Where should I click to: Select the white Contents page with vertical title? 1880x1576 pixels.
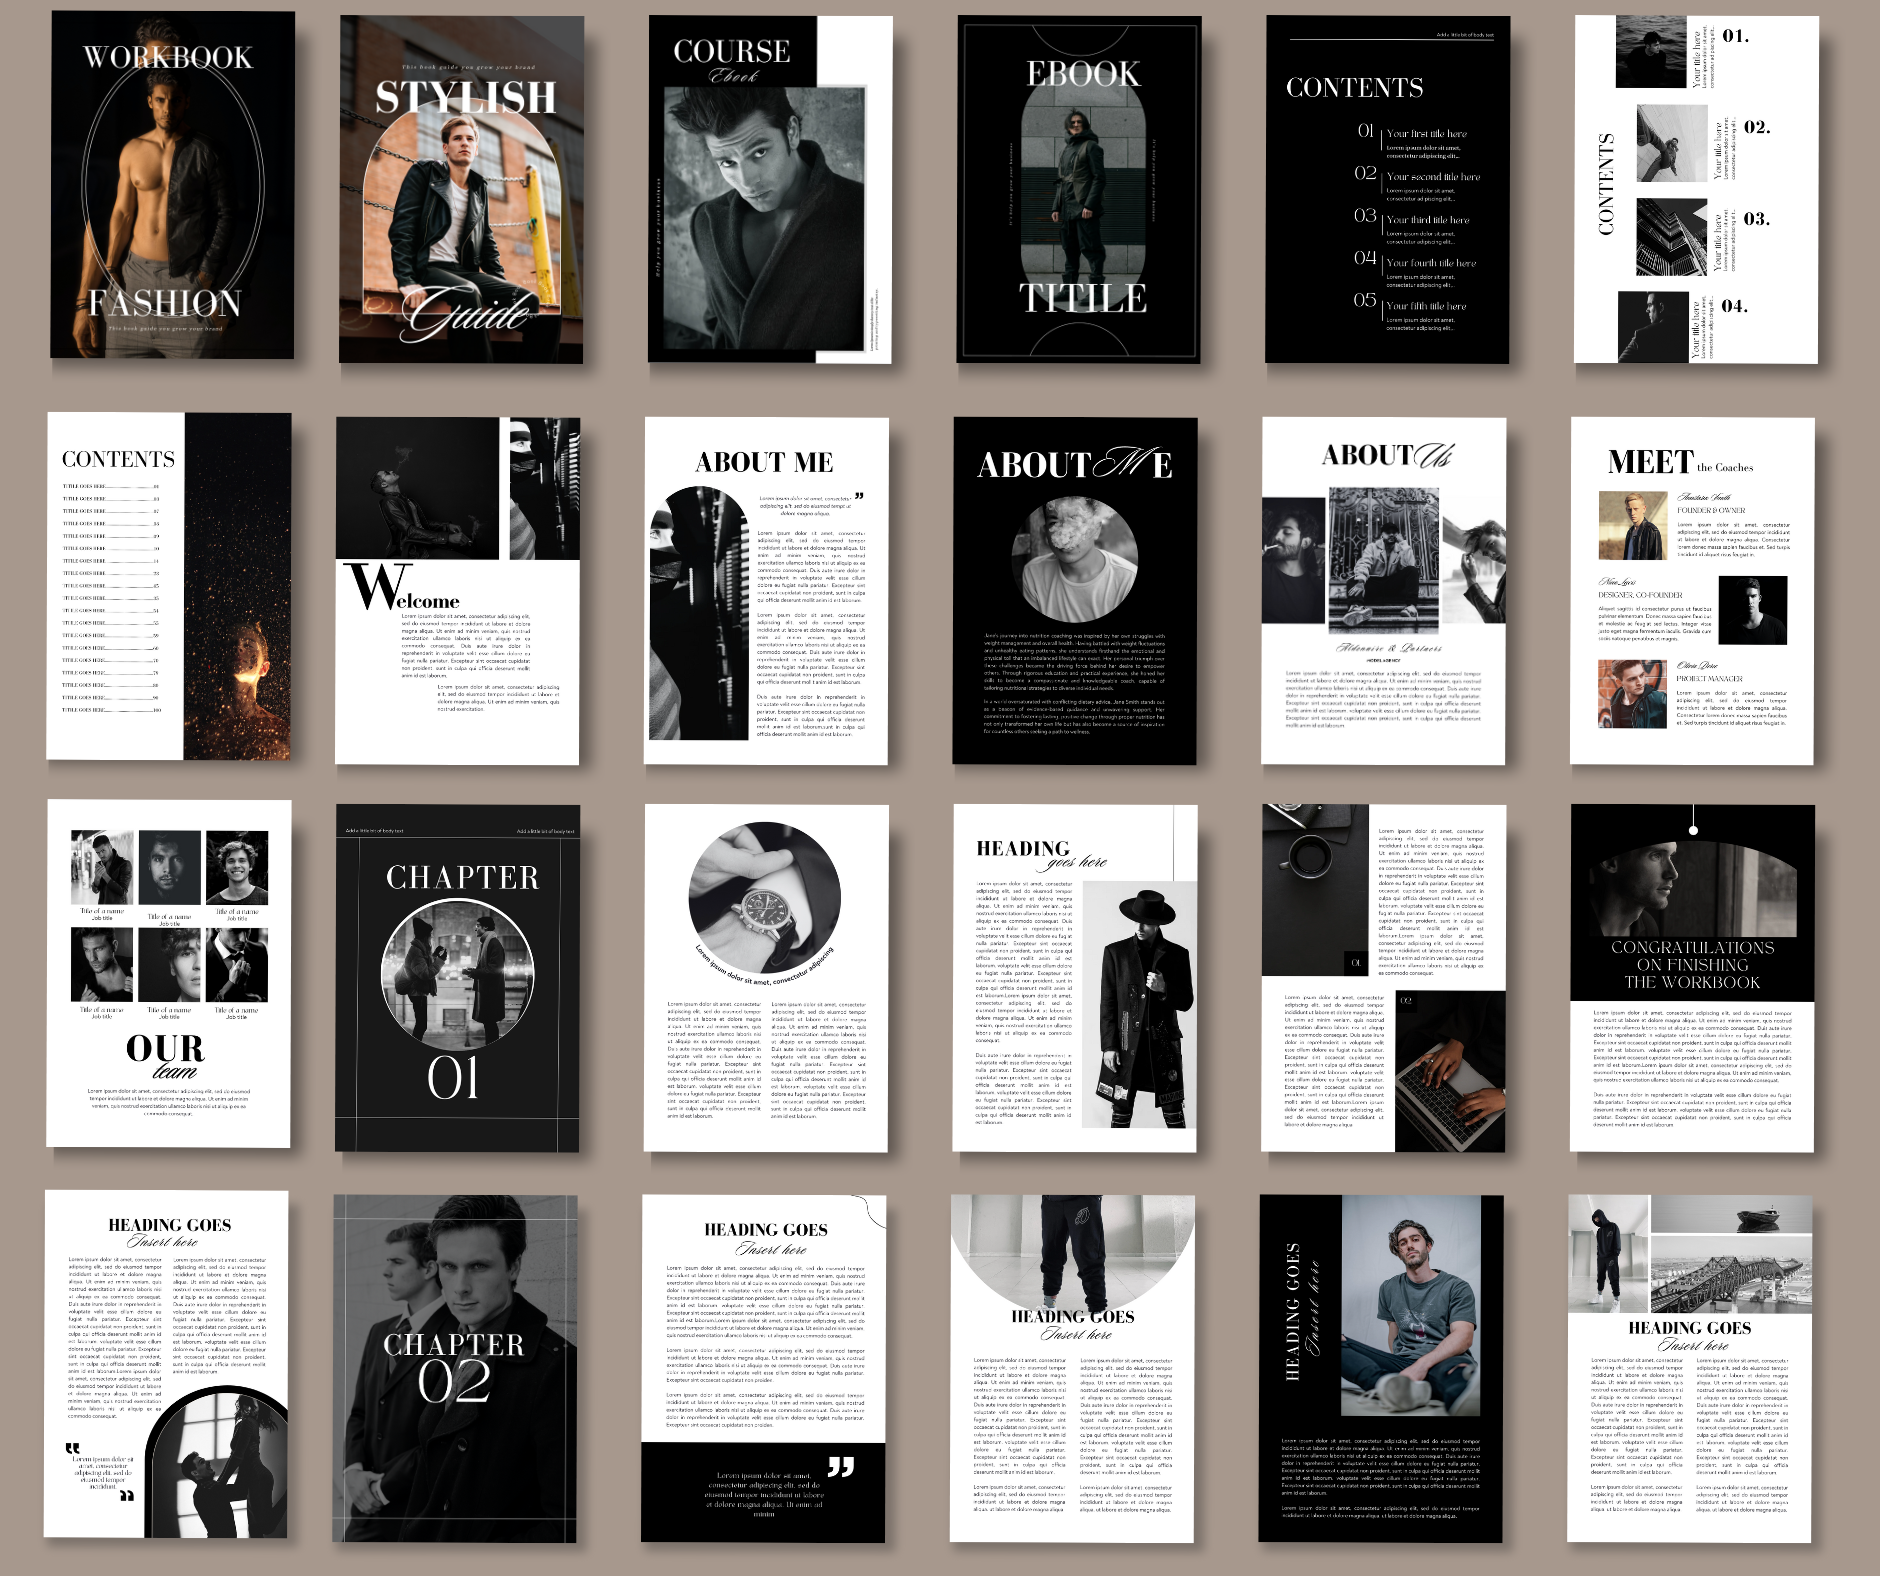pyautogui.click(x=1696, y=189)
